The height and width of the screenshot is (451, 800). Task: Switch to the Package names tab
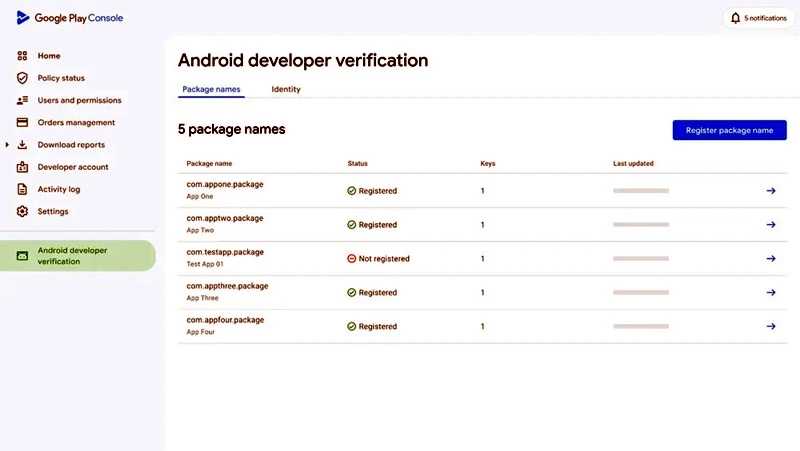[x=211, y=89]
